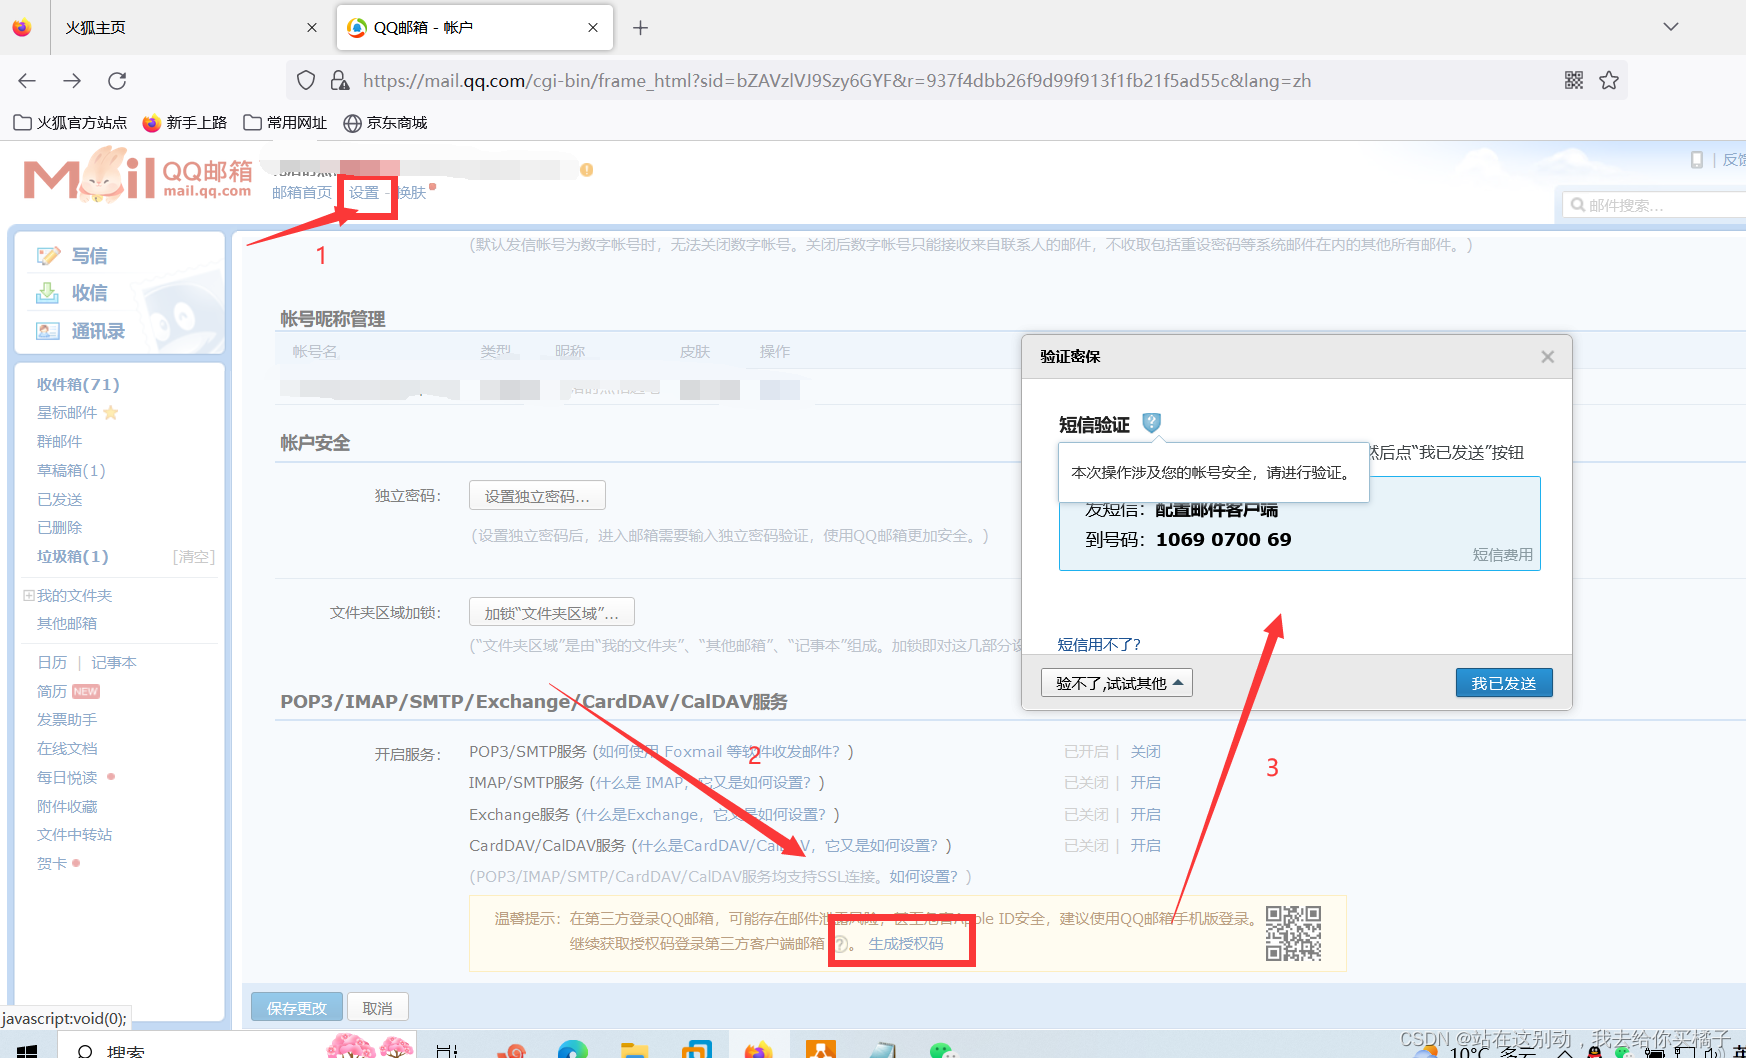1746x1058 pixels.
Task: Open 贺卡 in sidebar
Action: 52,864
